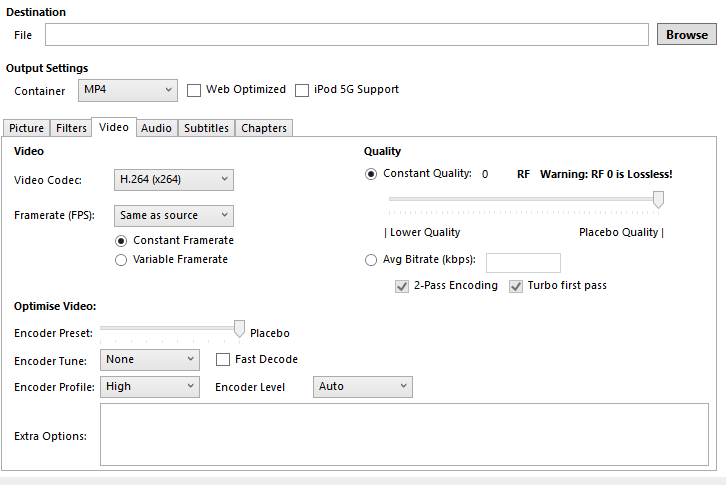Click the destination File path field
Screen dimensions: 726x485
[x=346, y=35]
